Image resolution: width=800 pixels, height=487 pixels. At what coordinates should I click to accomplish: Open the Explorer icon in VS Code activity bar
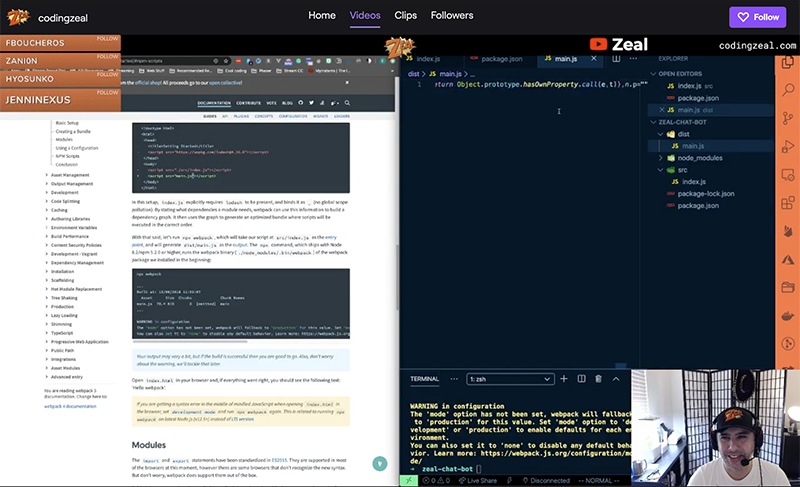click(788, 63)
